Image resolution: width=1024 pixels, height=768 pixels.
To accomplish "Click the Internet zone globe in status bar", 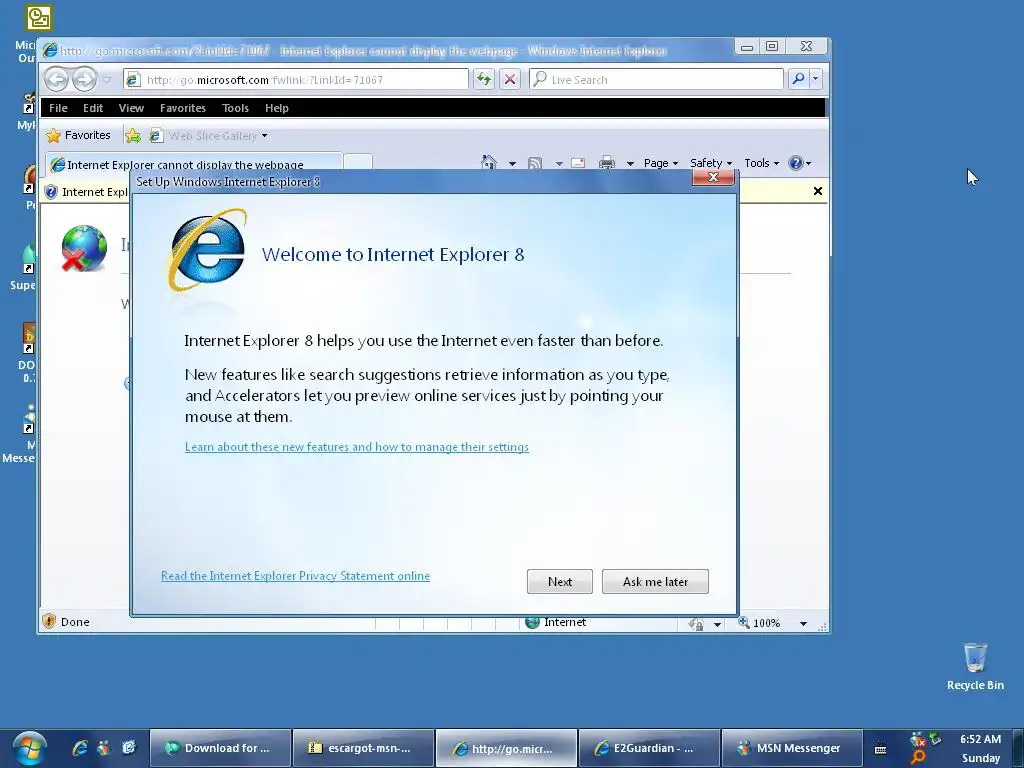I will click(533, 622).
